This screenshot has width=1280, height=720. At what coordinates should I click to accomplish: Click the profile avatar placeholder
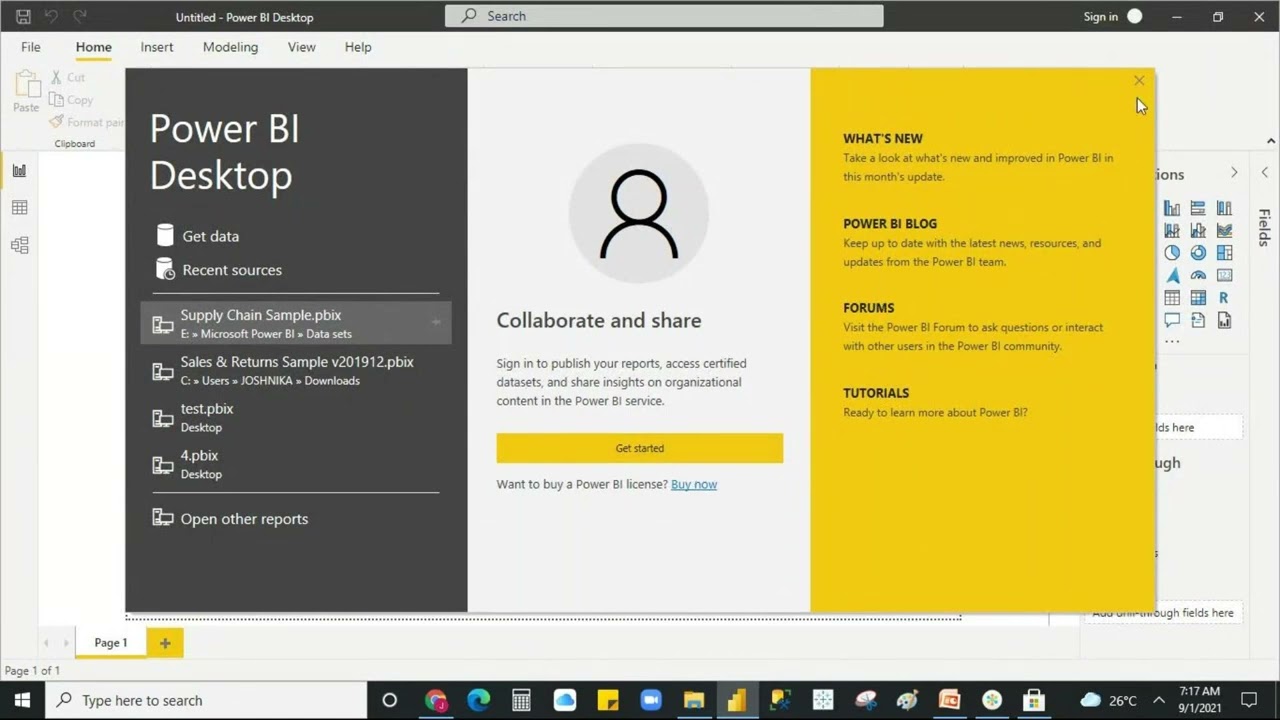coord(639,213)
